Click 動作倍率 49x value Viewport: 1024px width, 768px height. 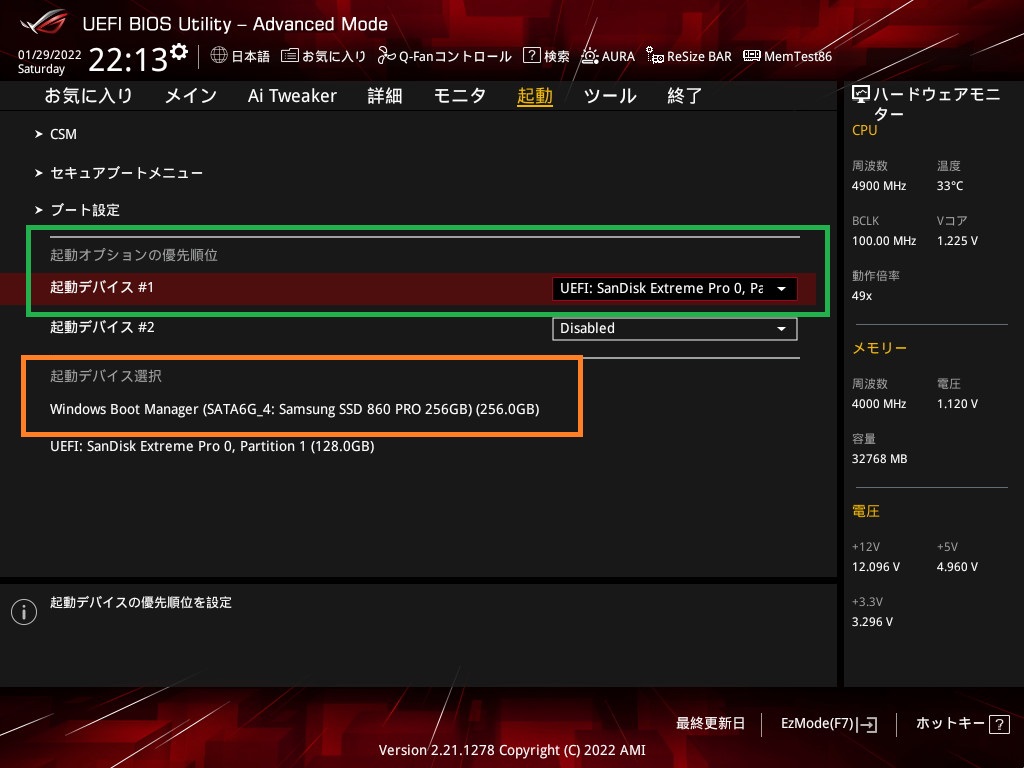pos(862,296)
